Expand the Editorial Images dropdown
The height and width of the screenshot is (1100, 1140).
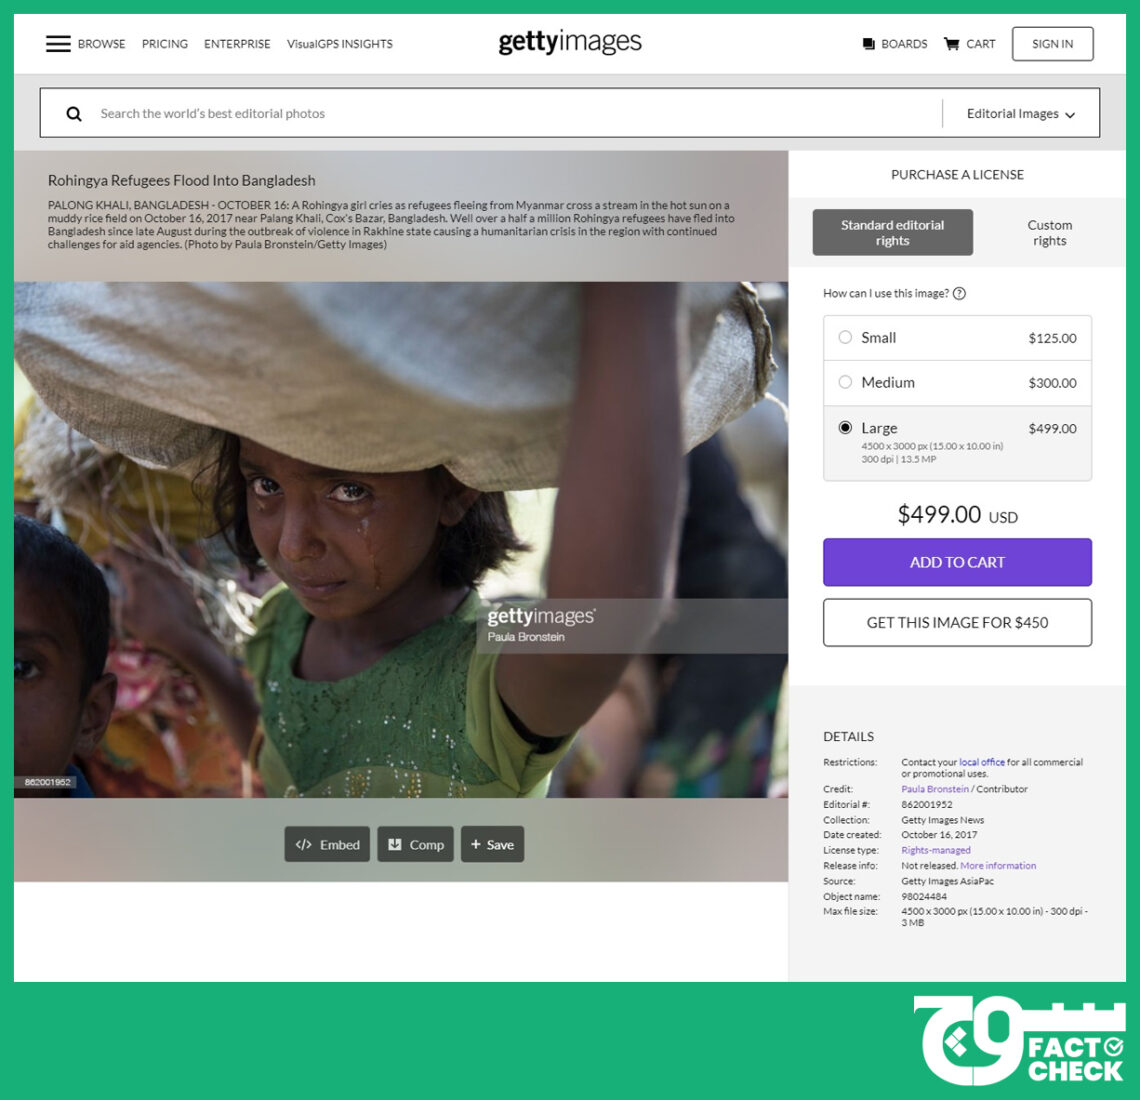click(1020, 113)
